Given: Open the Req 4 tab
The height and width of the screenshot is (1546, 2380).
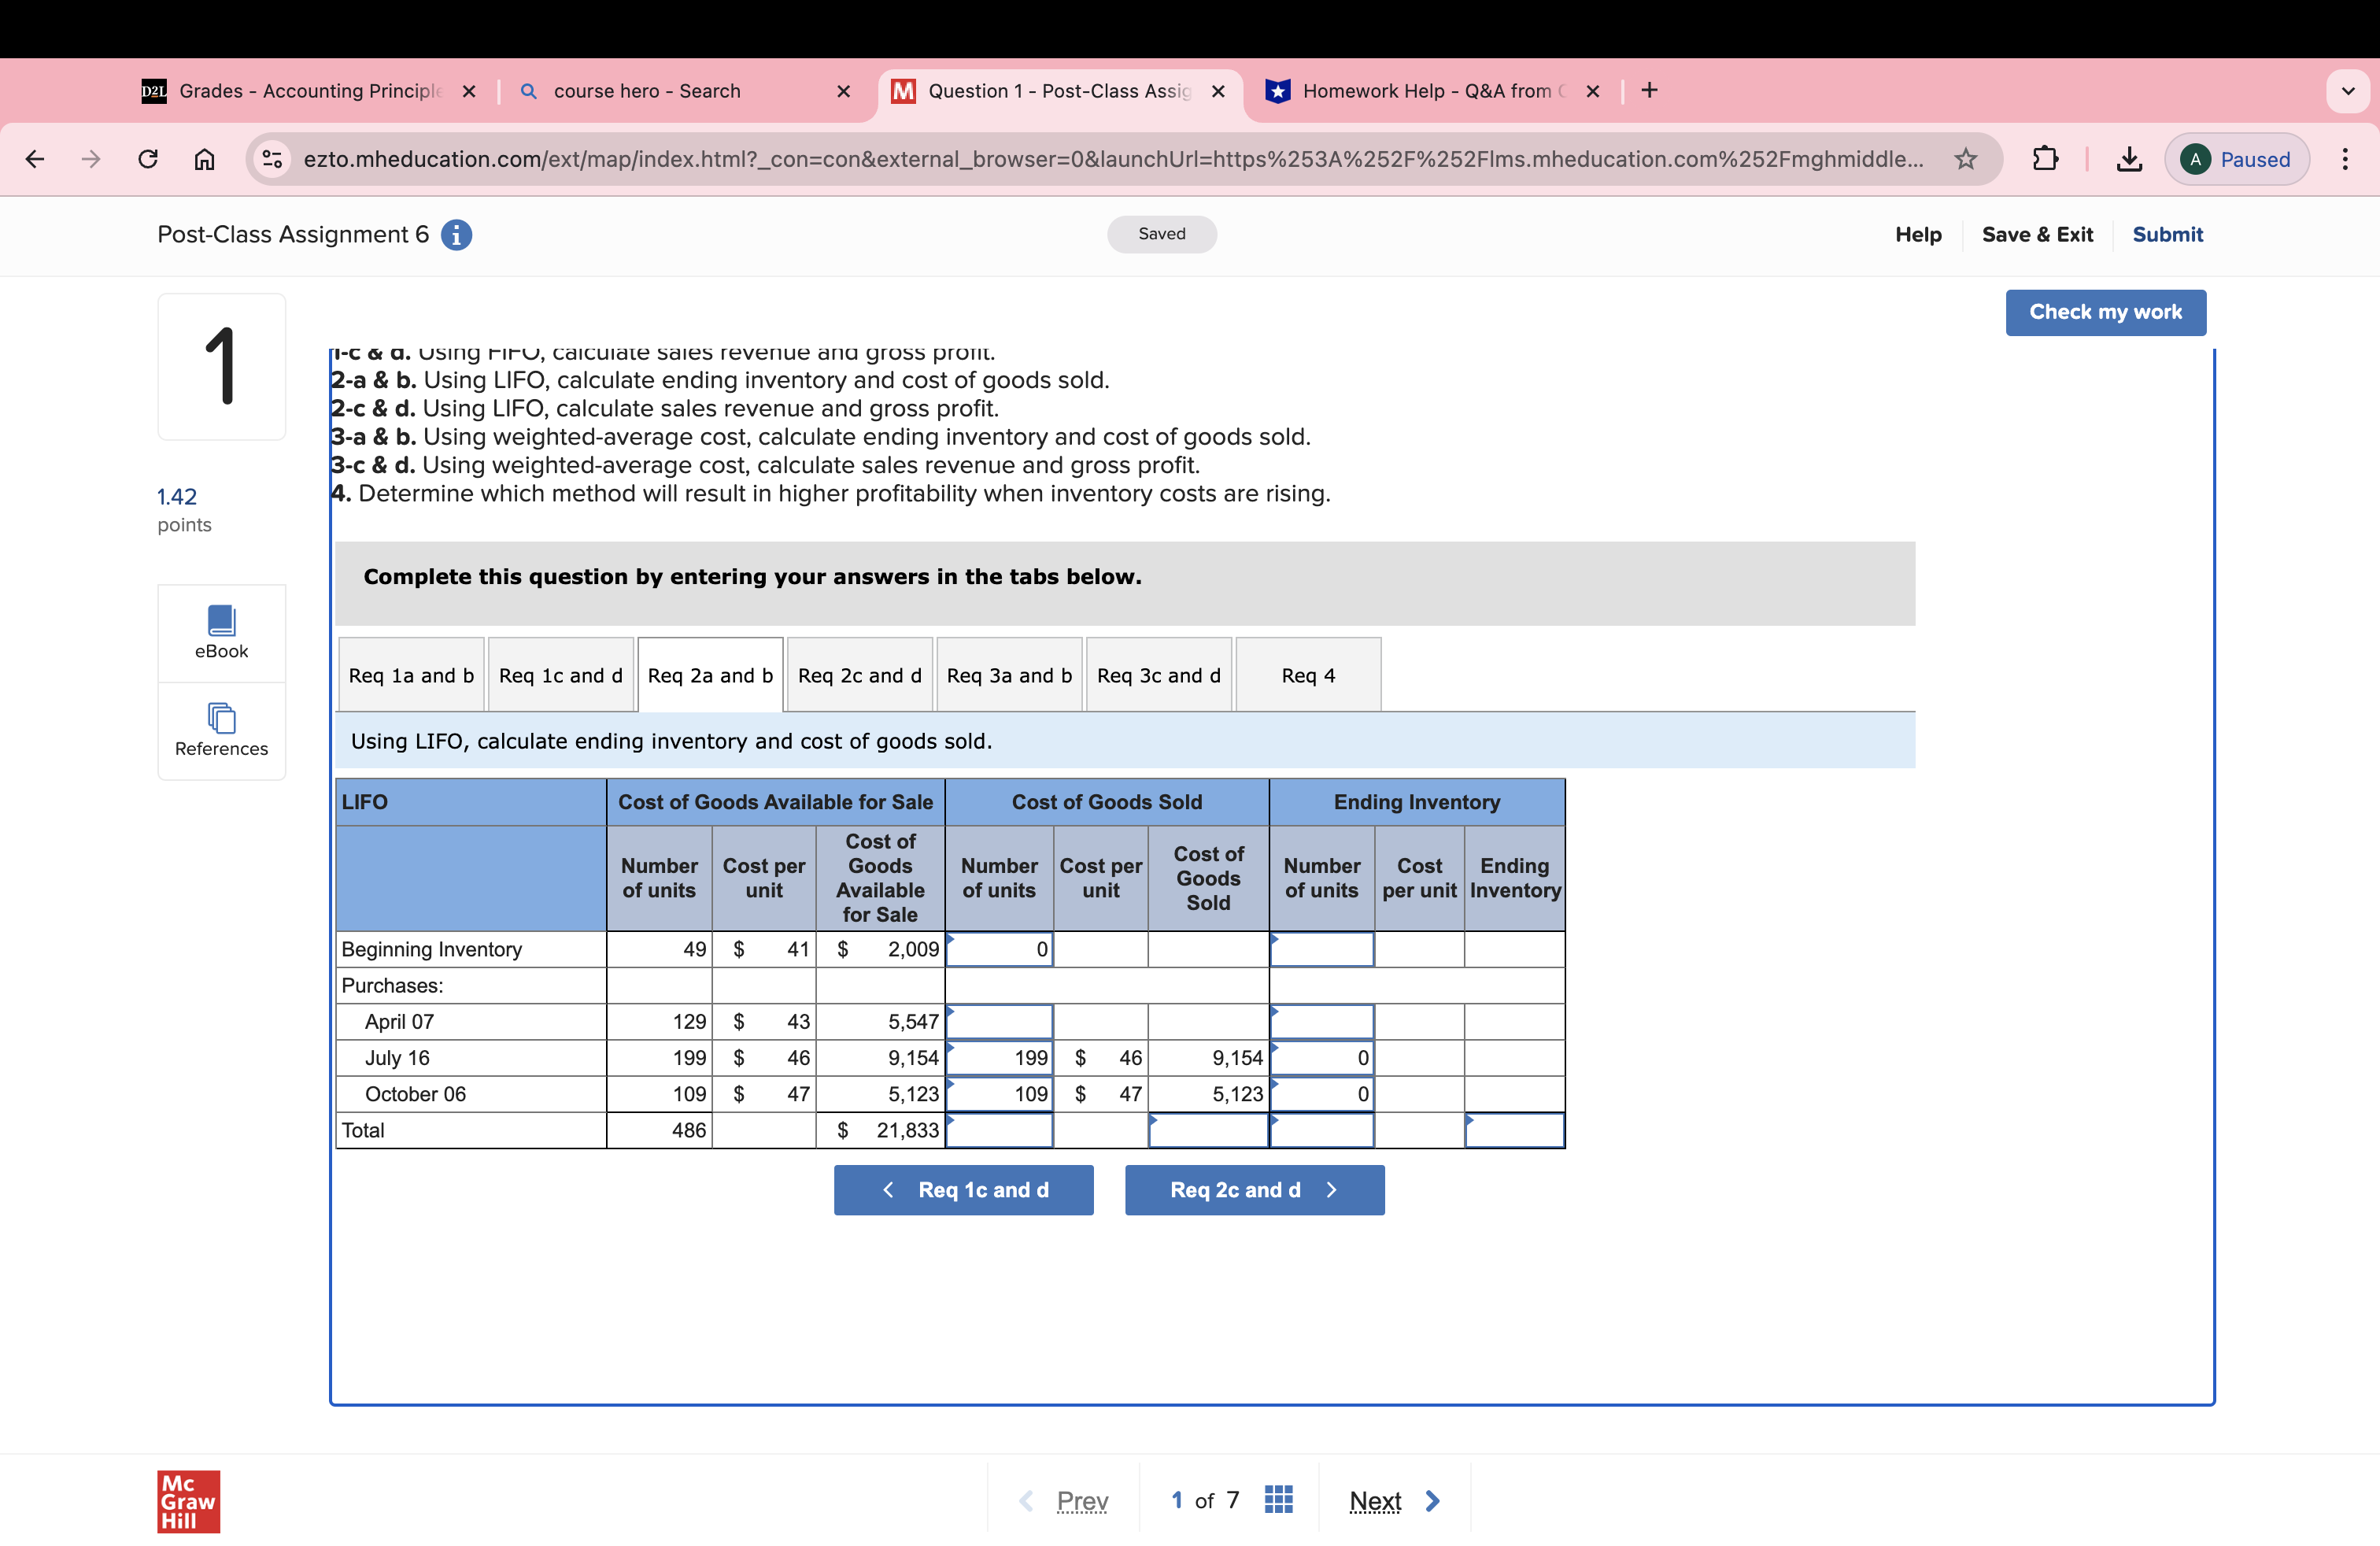Looking at the screenshot, I should coord(1308,675).
